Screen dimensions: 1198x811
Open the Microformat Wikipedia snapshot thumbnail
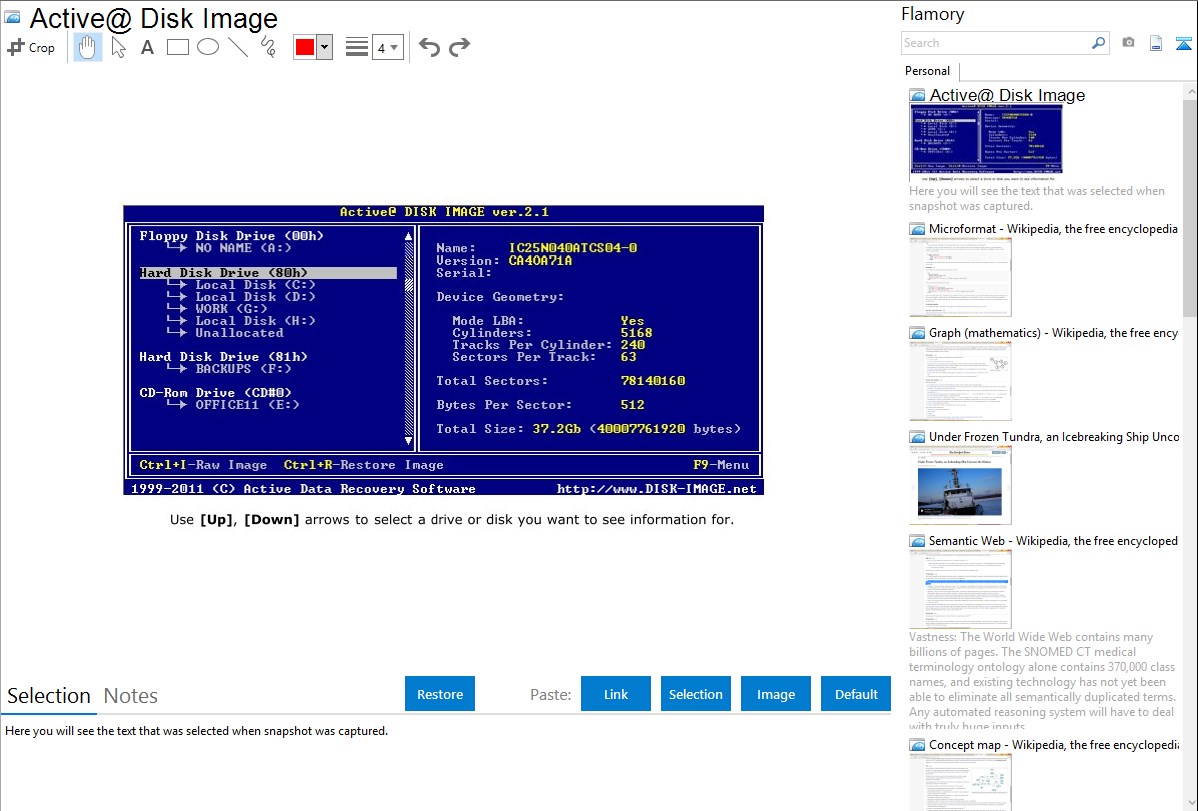[960, 277]
